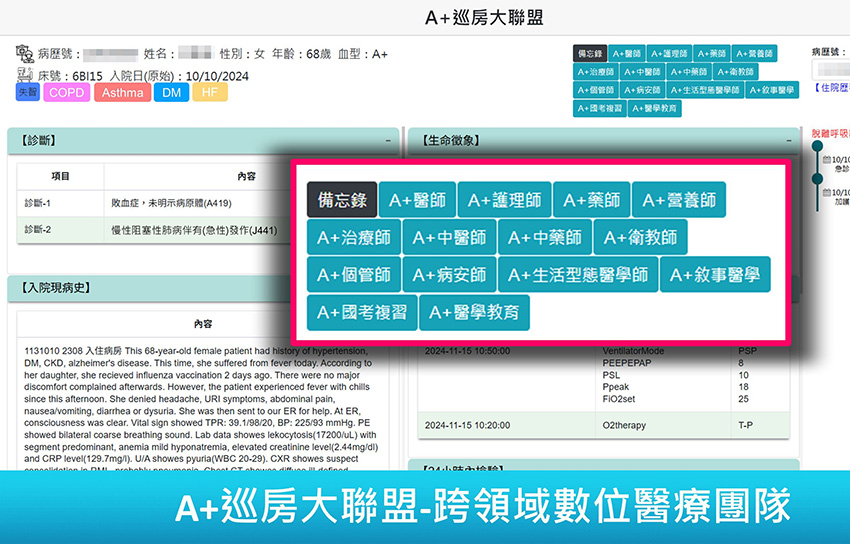
Task: Click the 項目 column header in diagnosis table
Action: 60,176
